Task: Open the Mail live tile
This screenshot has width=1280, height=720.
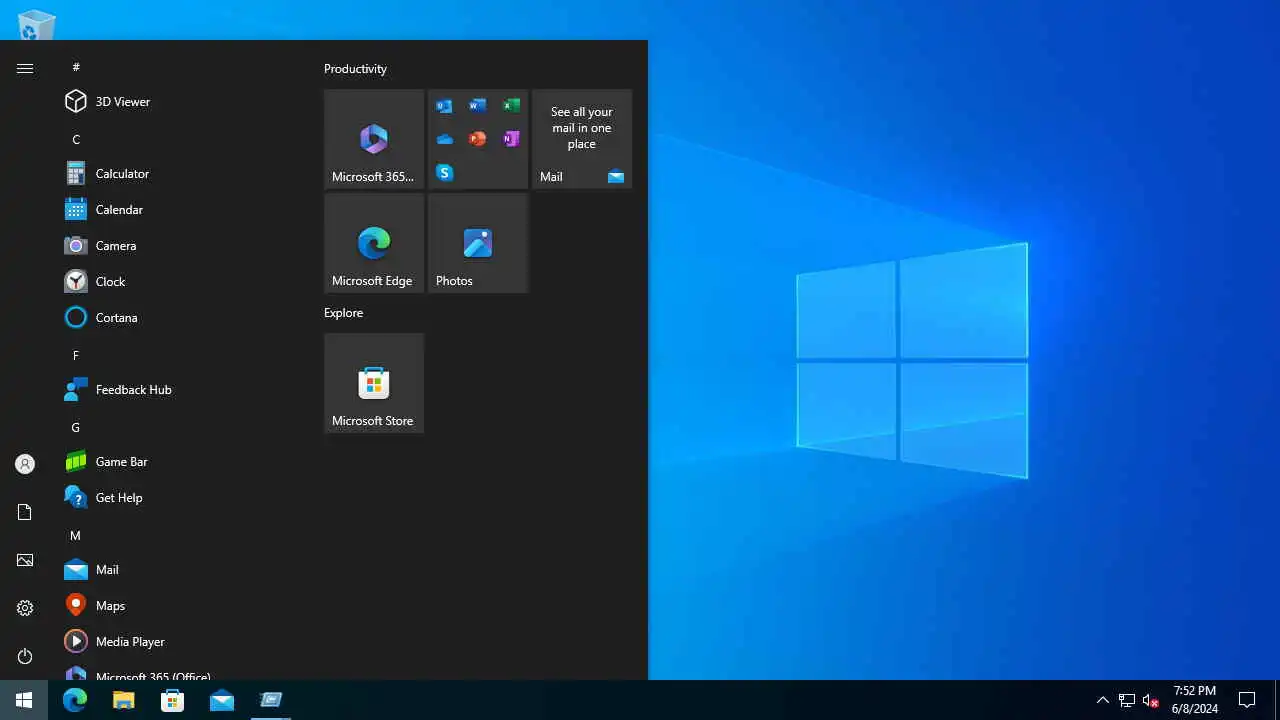Action: (x=582, y=139)
